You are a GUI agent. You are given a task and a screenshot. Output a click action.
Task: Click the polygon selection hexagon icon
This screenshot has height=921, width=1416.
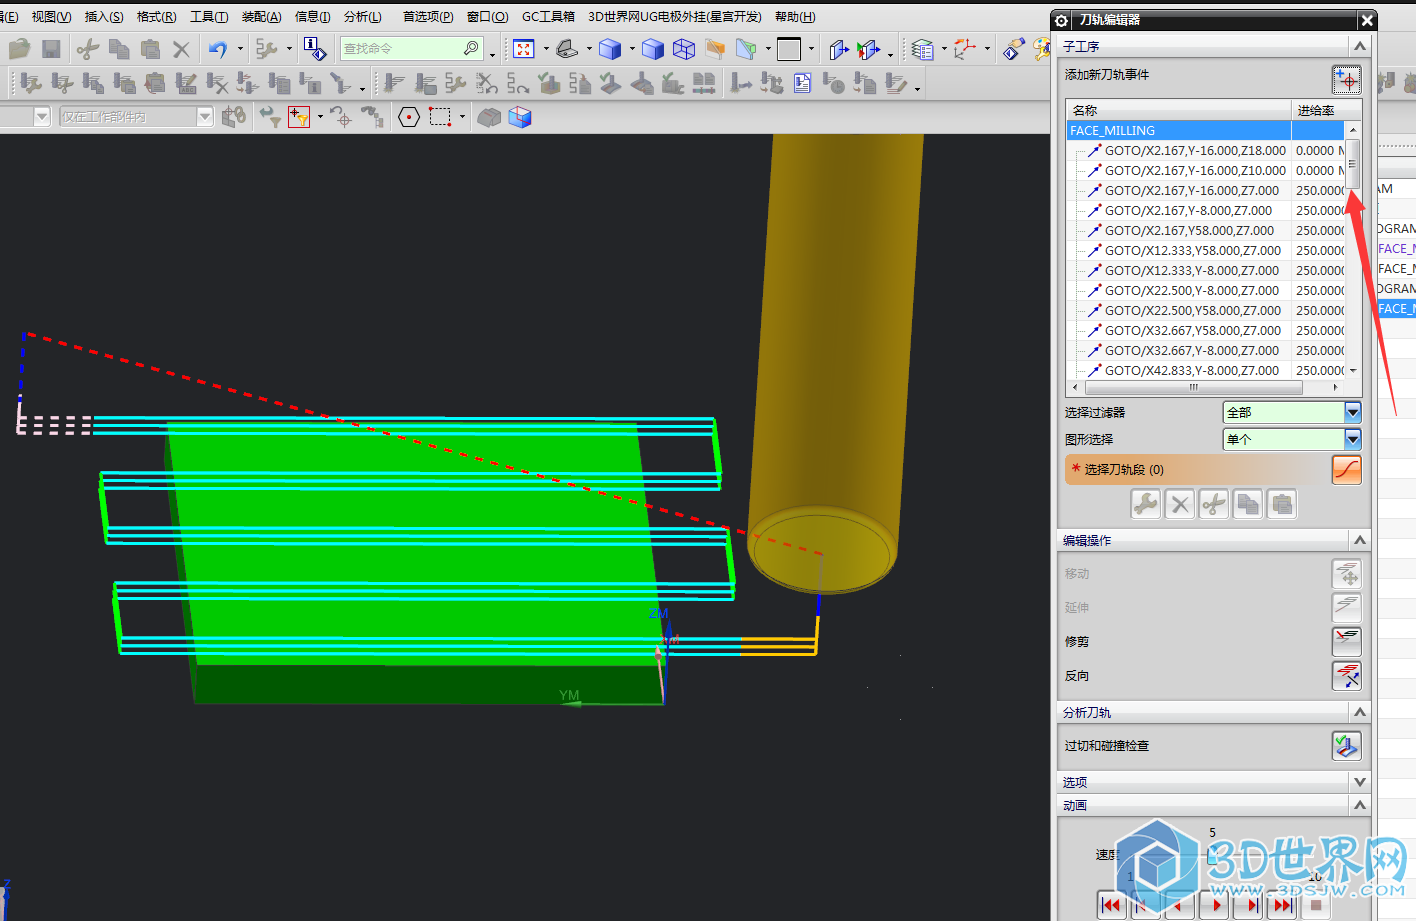pos(409,117)
